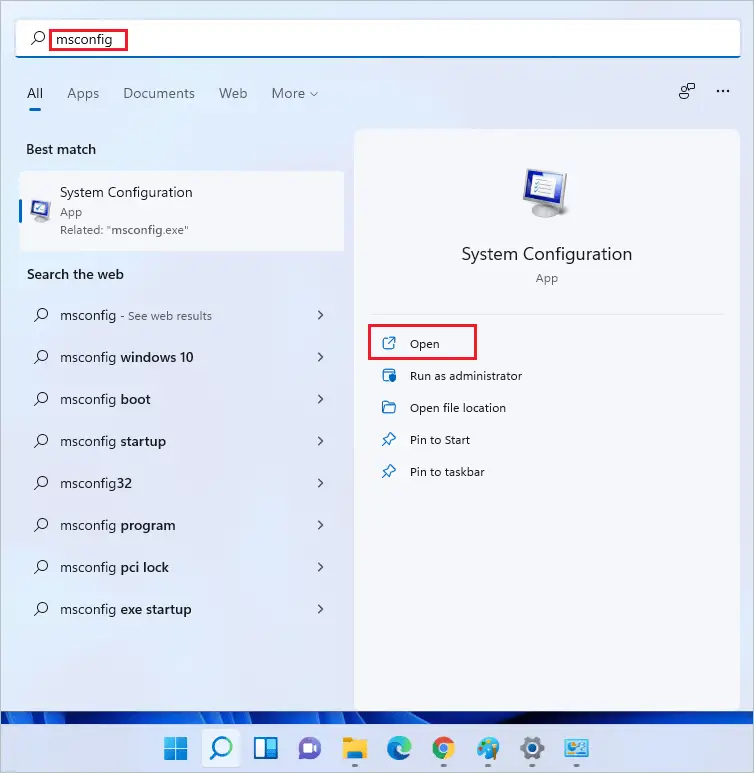Choose Pin to Start
The height and width of the screenshot is (773, 754).
click(x=439, y=440)
